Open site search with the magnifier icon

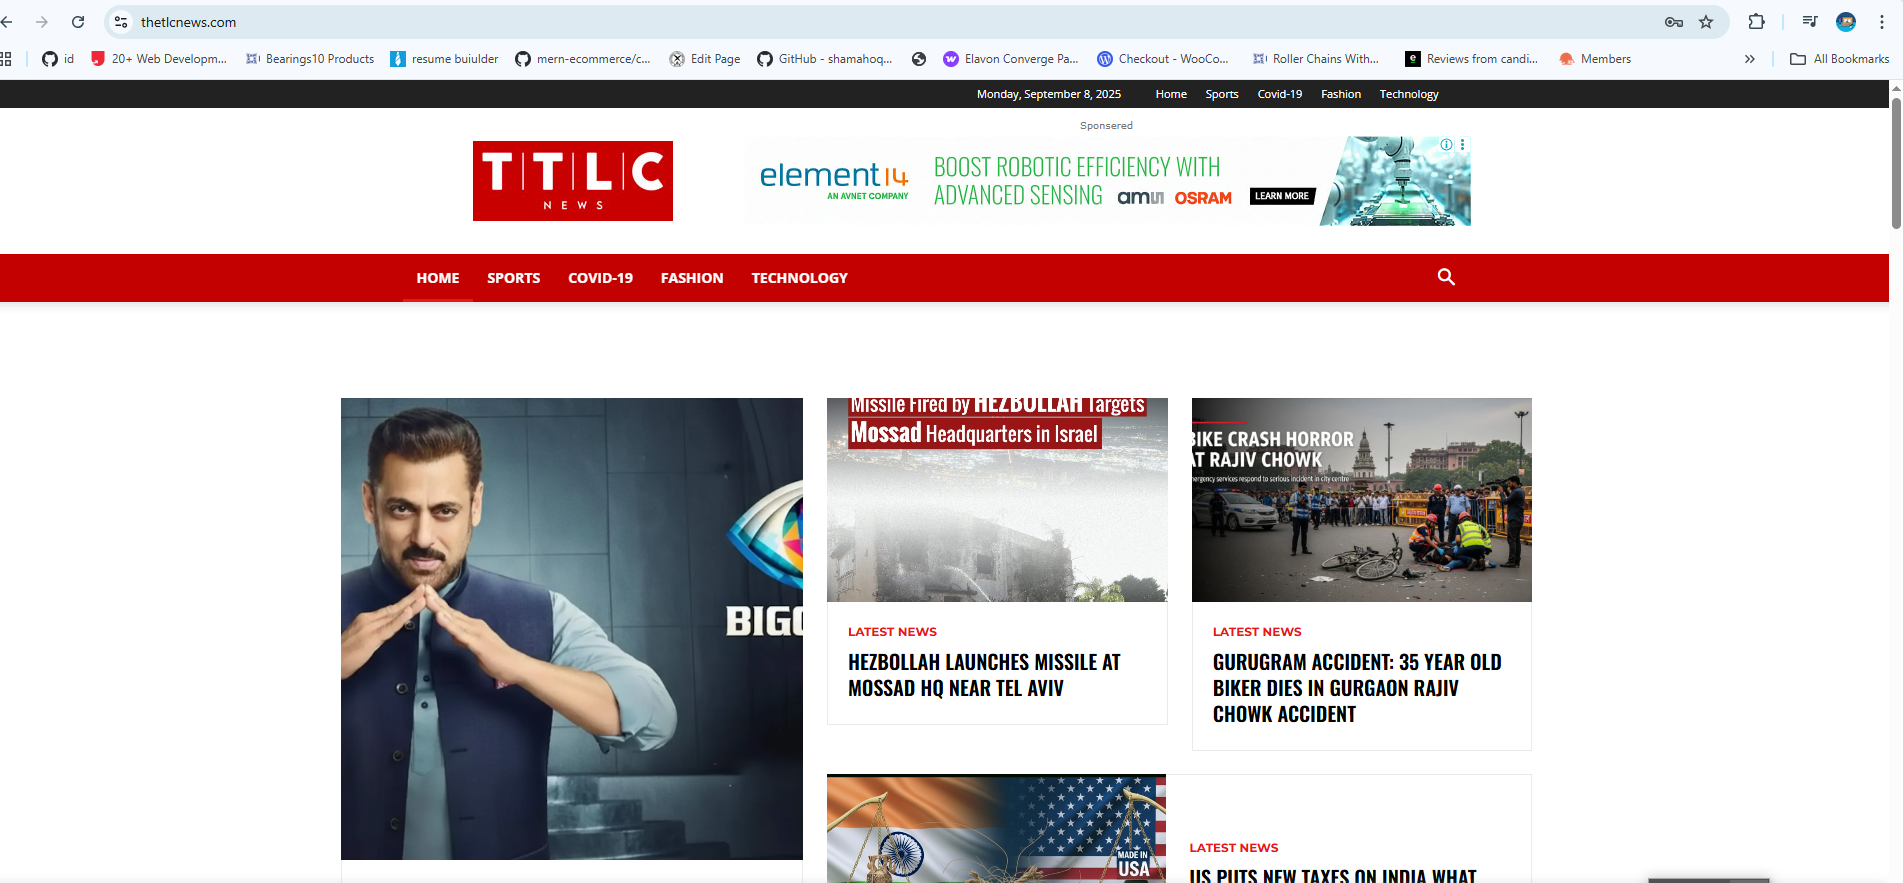pyautogui.click(x=1446, y=277)
